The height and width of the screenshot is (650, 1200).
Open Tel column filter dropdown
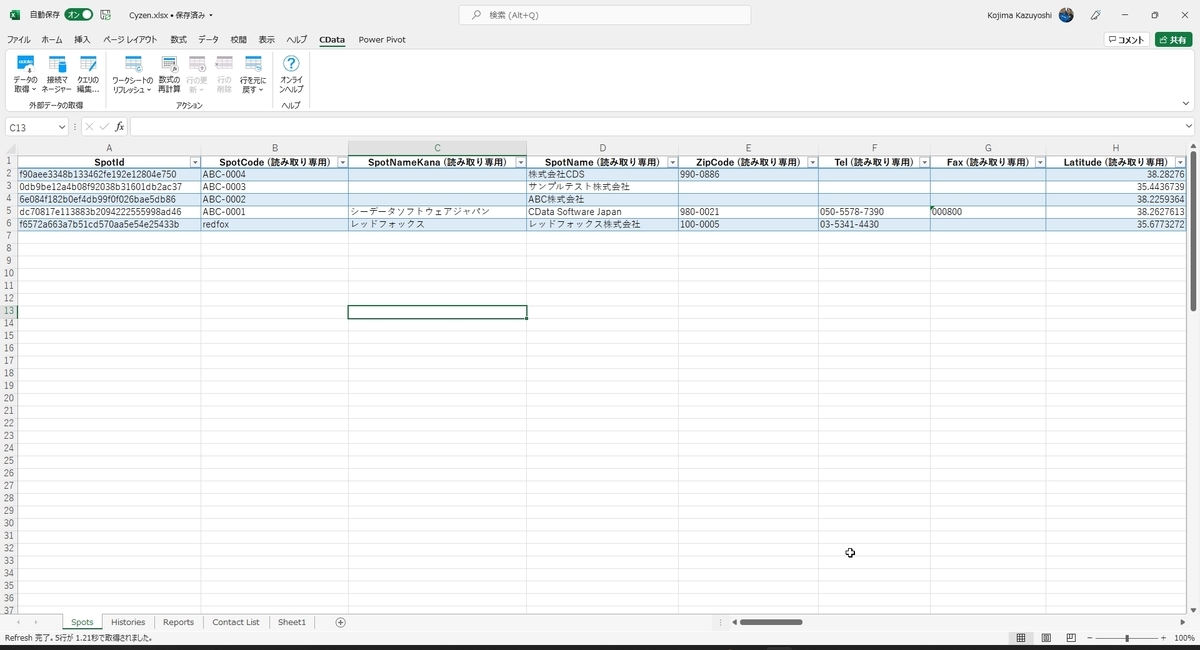[924, 162]
